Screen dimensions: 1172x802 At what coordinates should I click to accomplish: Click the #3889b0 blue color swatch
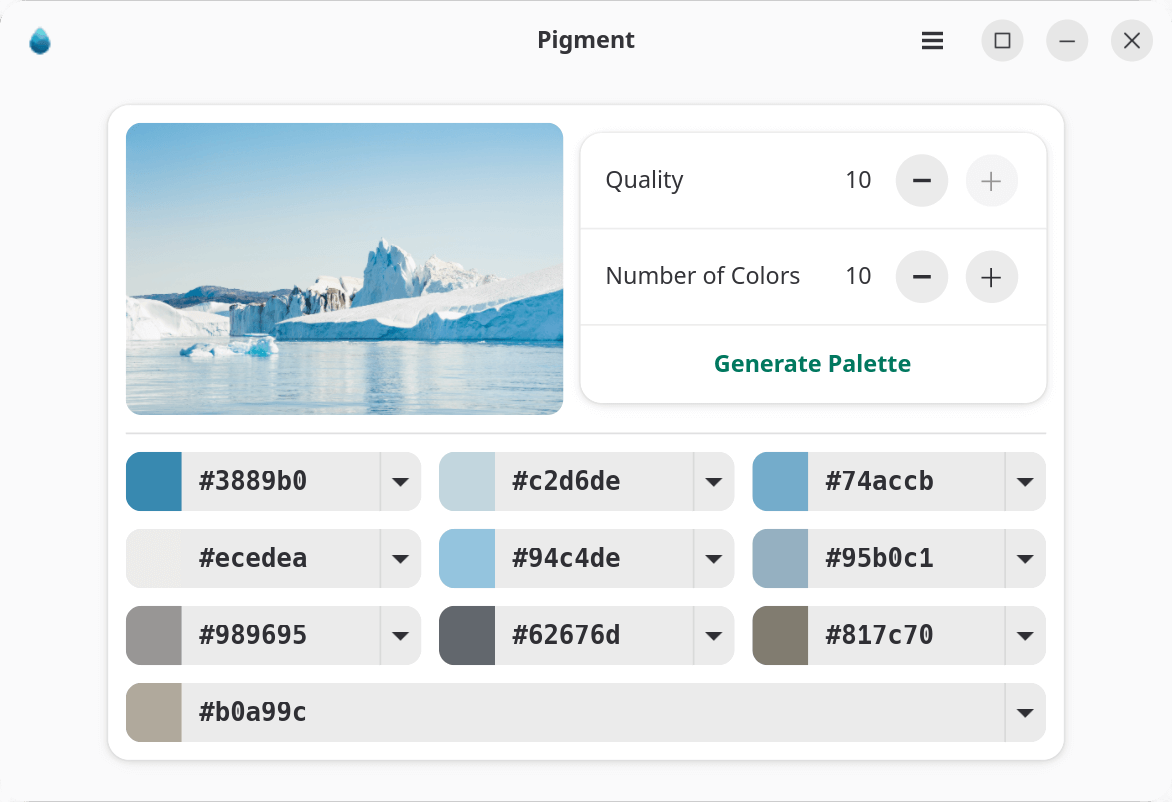(x=154, y=481)
